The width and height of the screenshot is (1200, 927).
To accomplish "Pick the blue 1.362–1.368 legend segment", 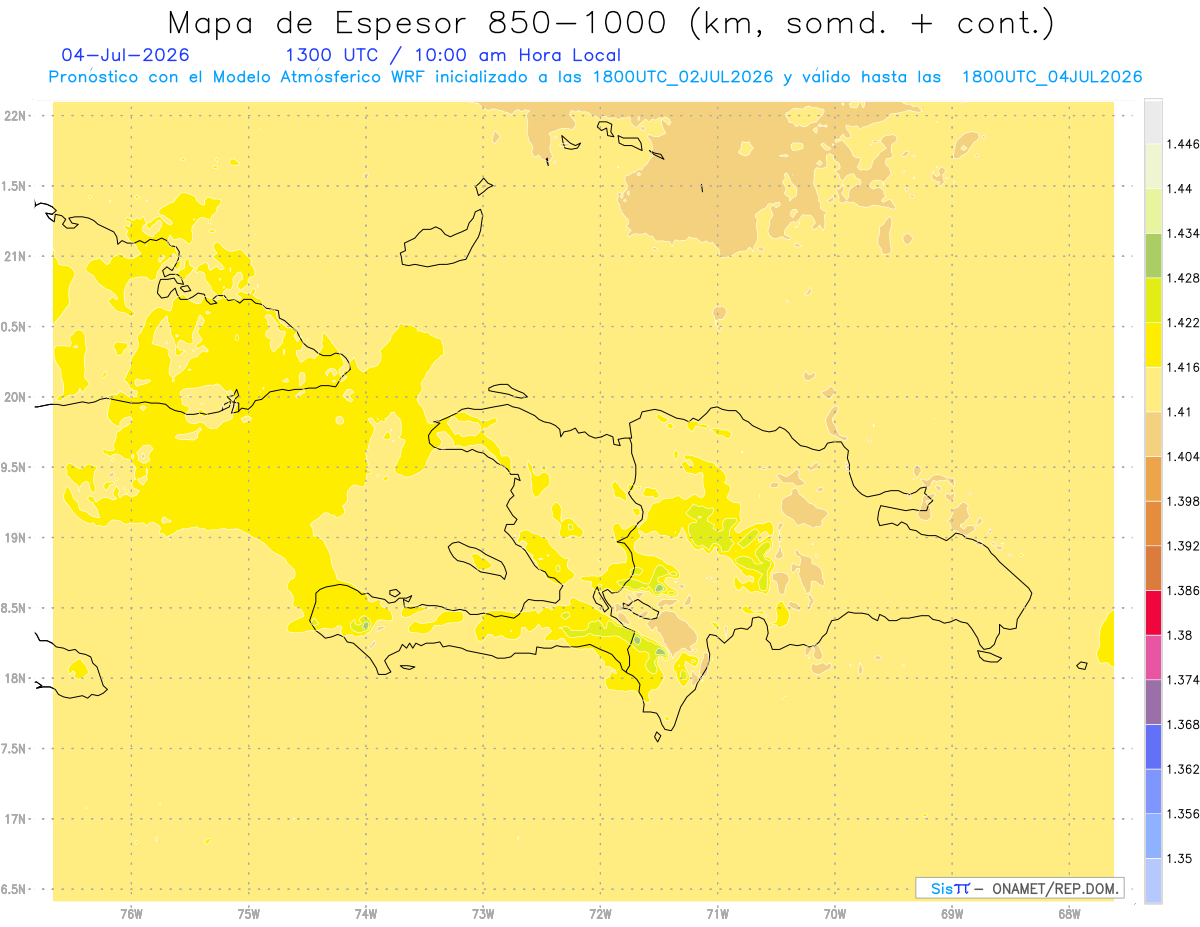I will pyautogui.click(x=1153, y=746).
